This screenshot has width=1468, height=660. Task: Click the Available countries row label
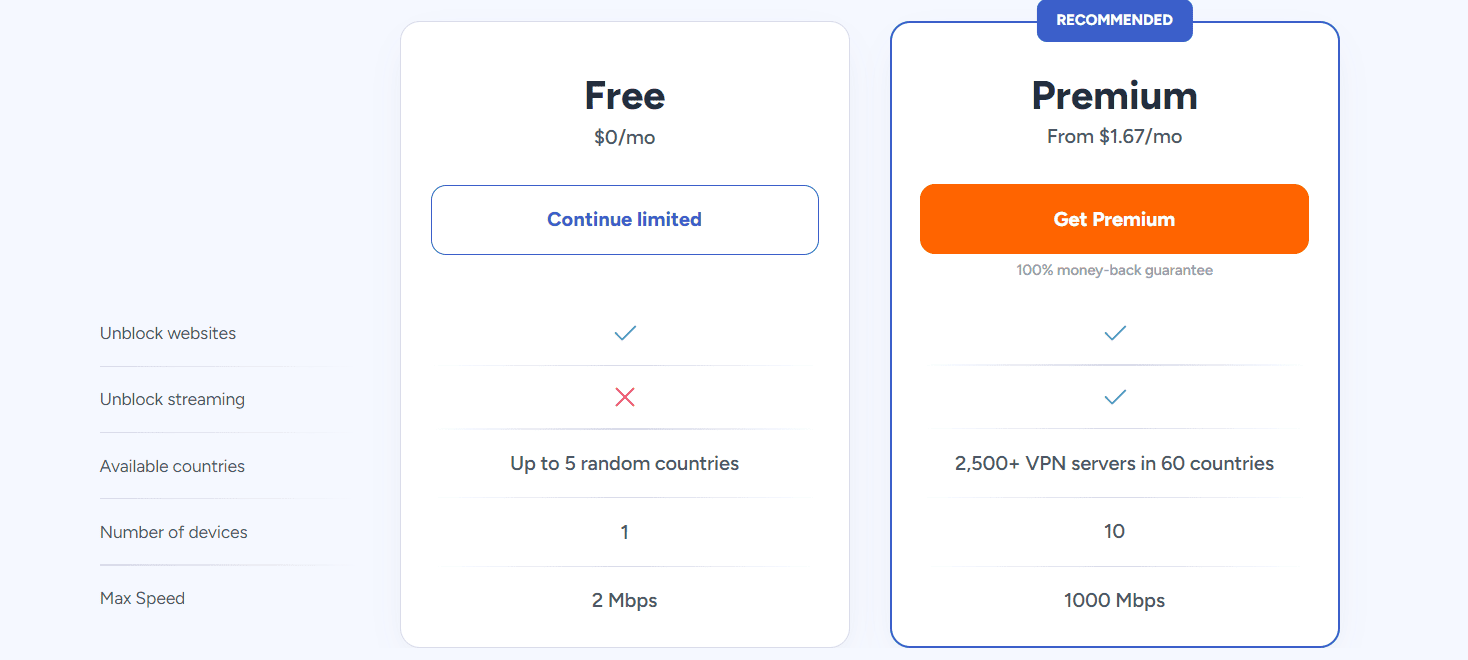(172, 466)
